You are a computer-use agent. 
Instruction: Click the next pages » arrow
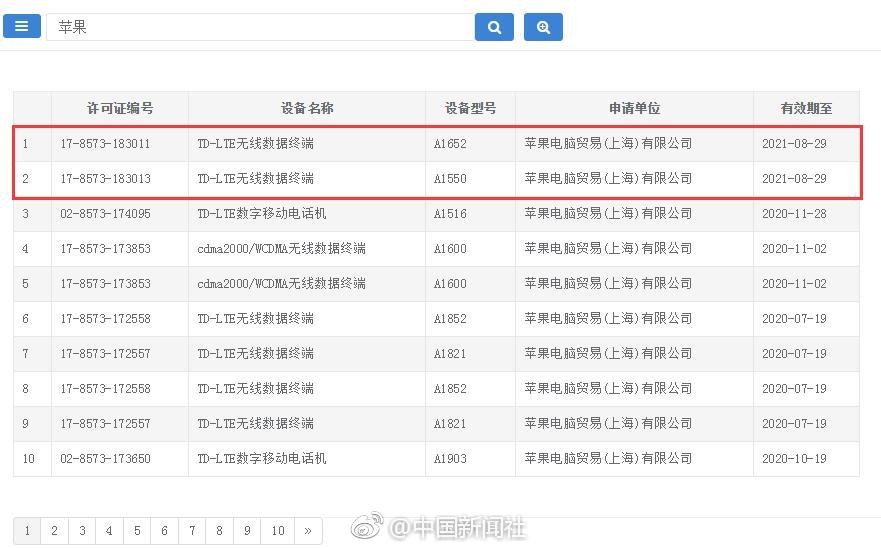[x=308, y=531]
